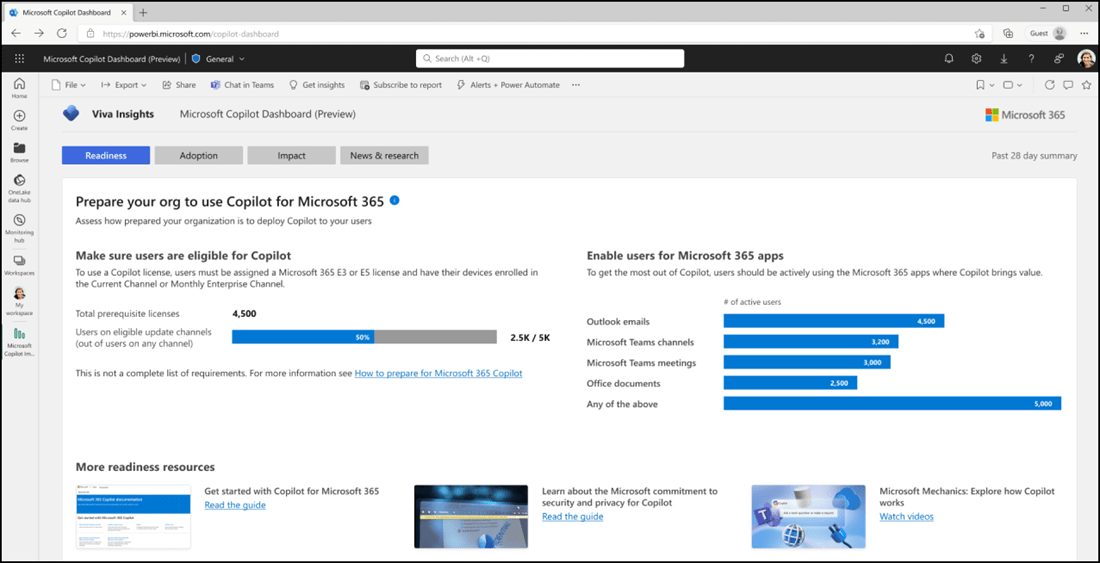Viewport: 1100px width, 563px height.
Task: Open a new browser tab
Action: pos(143,13)
